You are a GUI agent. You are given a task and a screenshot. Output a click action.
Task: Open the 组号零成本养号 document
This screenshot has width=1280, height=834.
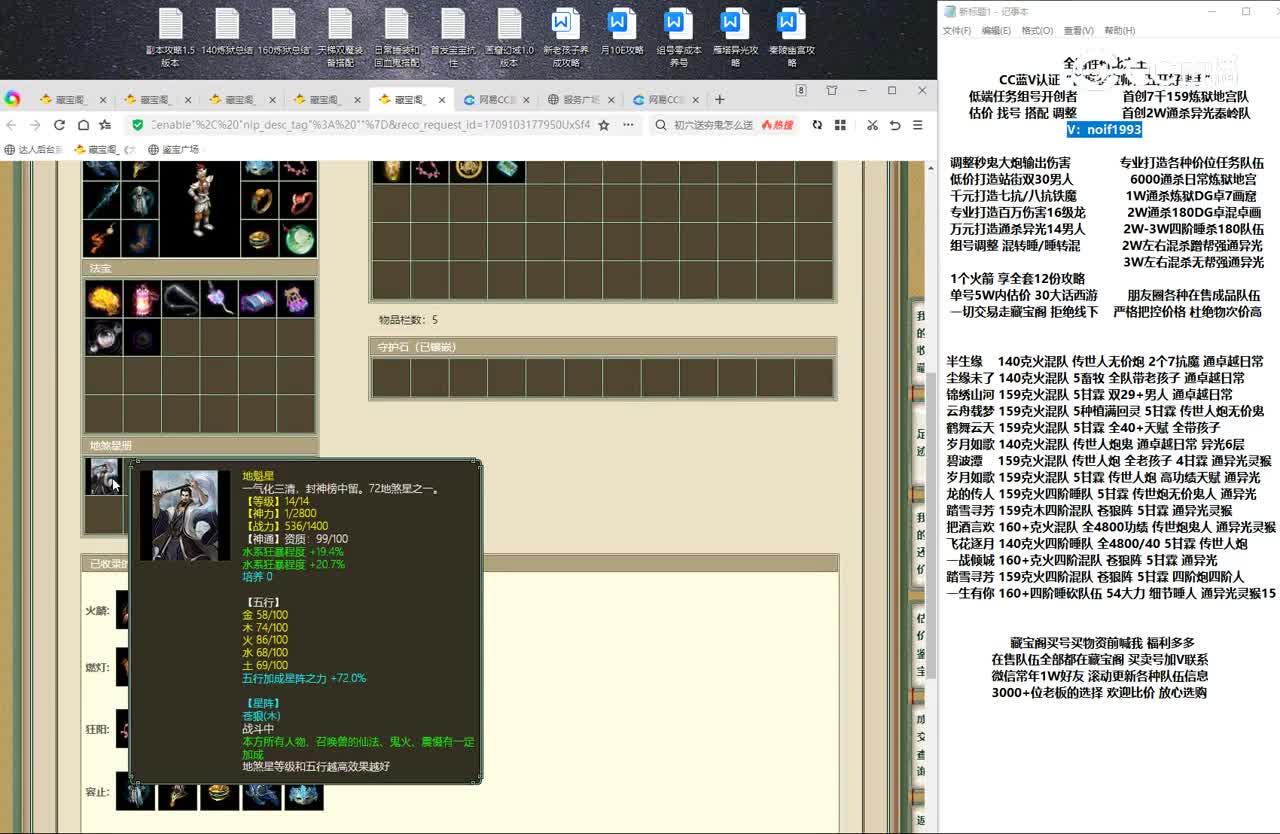coord(678,37)
